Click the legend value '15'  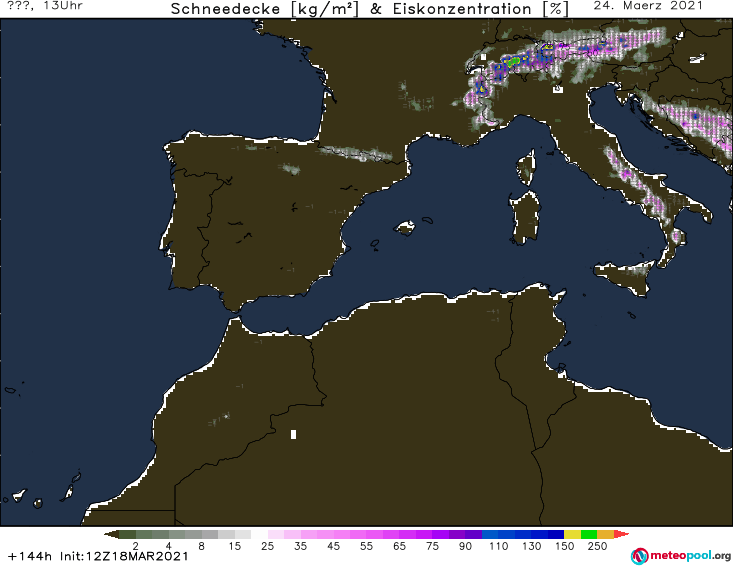point(235,546)
